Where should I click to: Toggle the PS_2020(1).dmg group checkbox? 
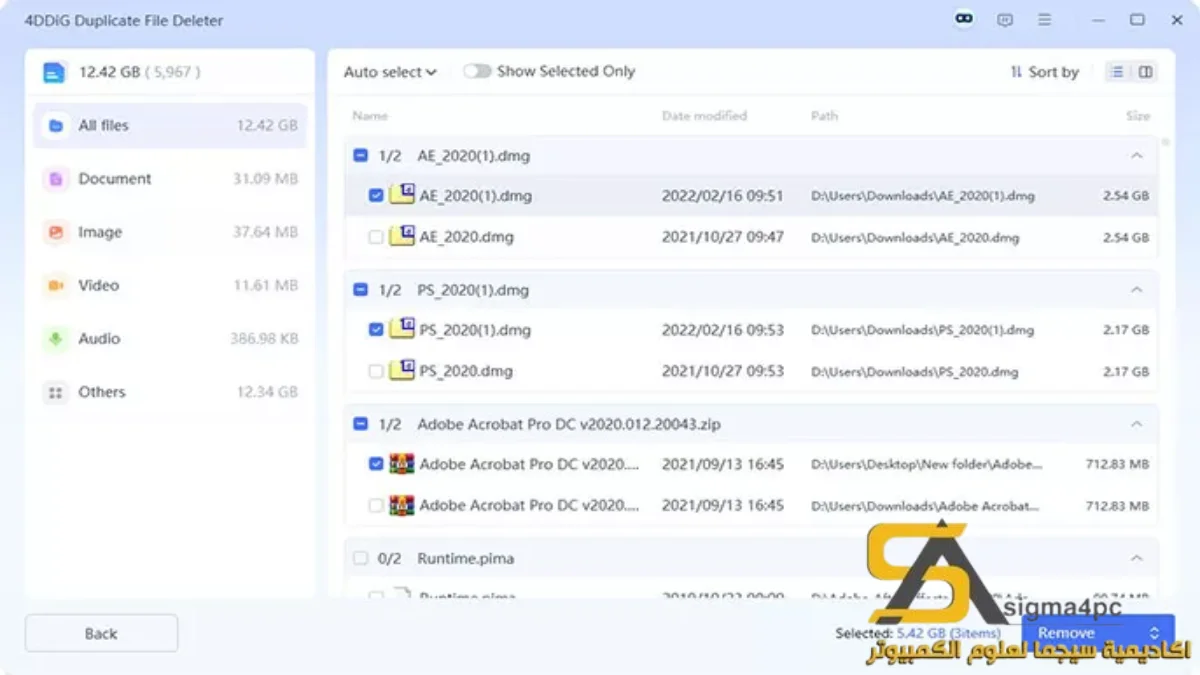[x=360, y=290]
